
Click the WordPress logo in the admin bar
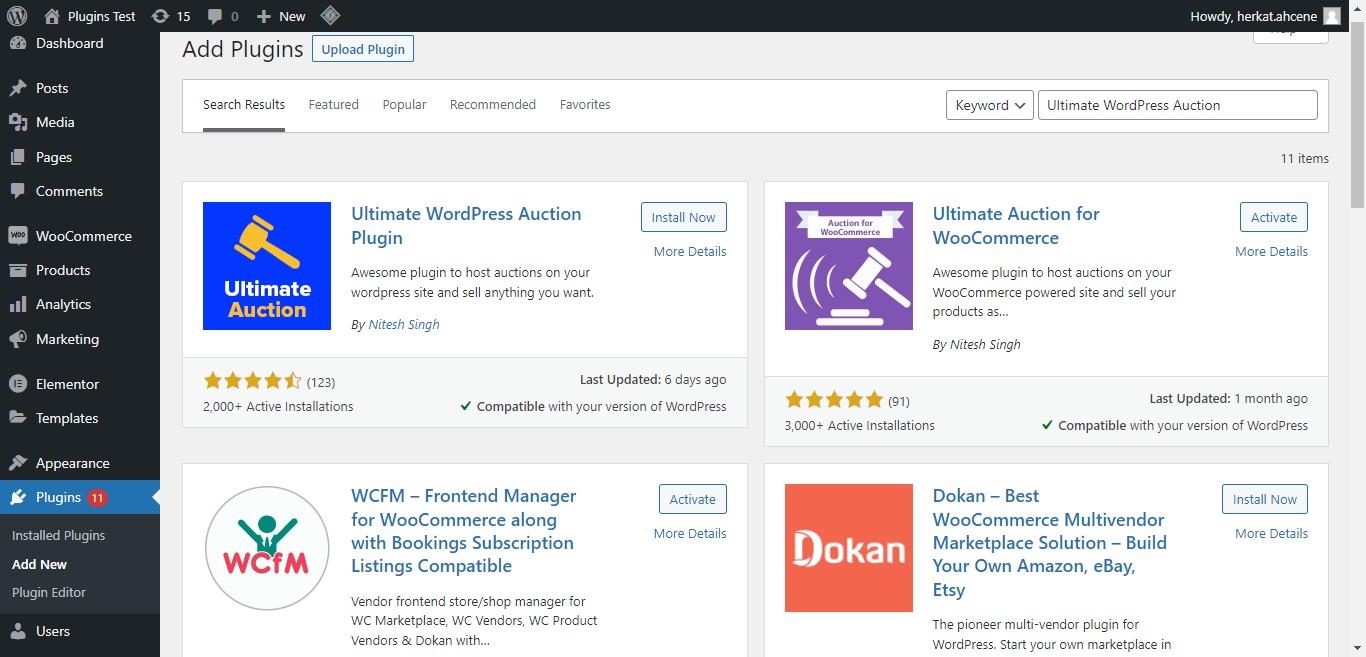pyautogui.click(x=16, y=16)
